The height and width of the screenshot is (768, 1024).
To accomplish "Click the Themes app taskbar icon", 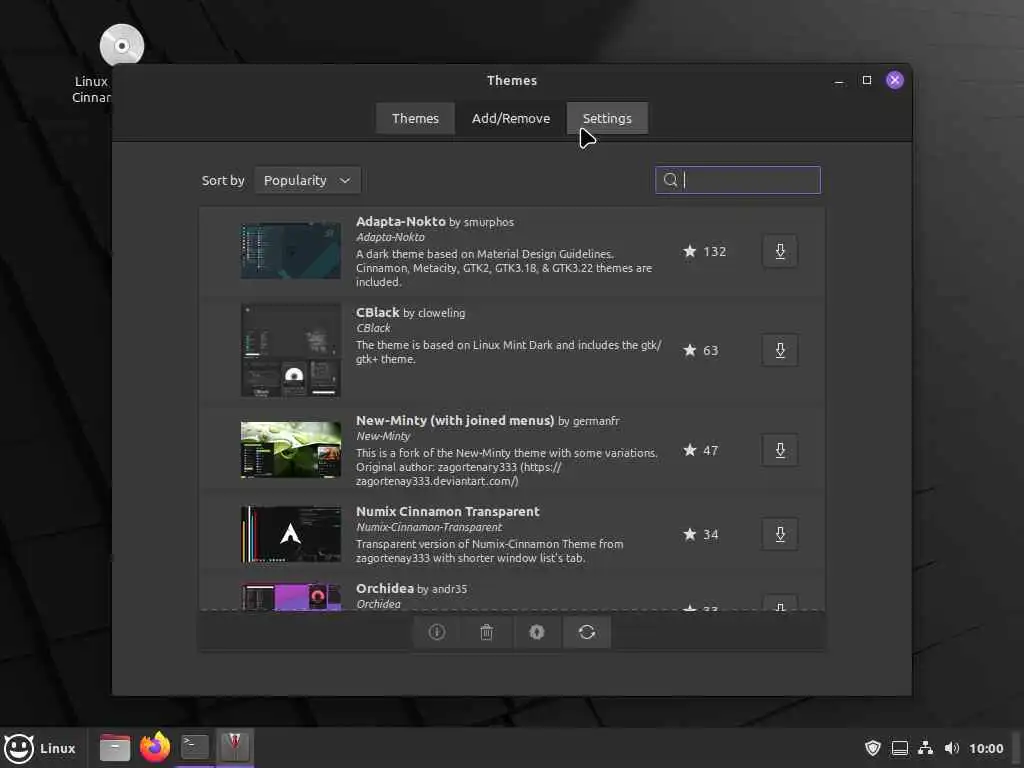I will click(234, 746).
